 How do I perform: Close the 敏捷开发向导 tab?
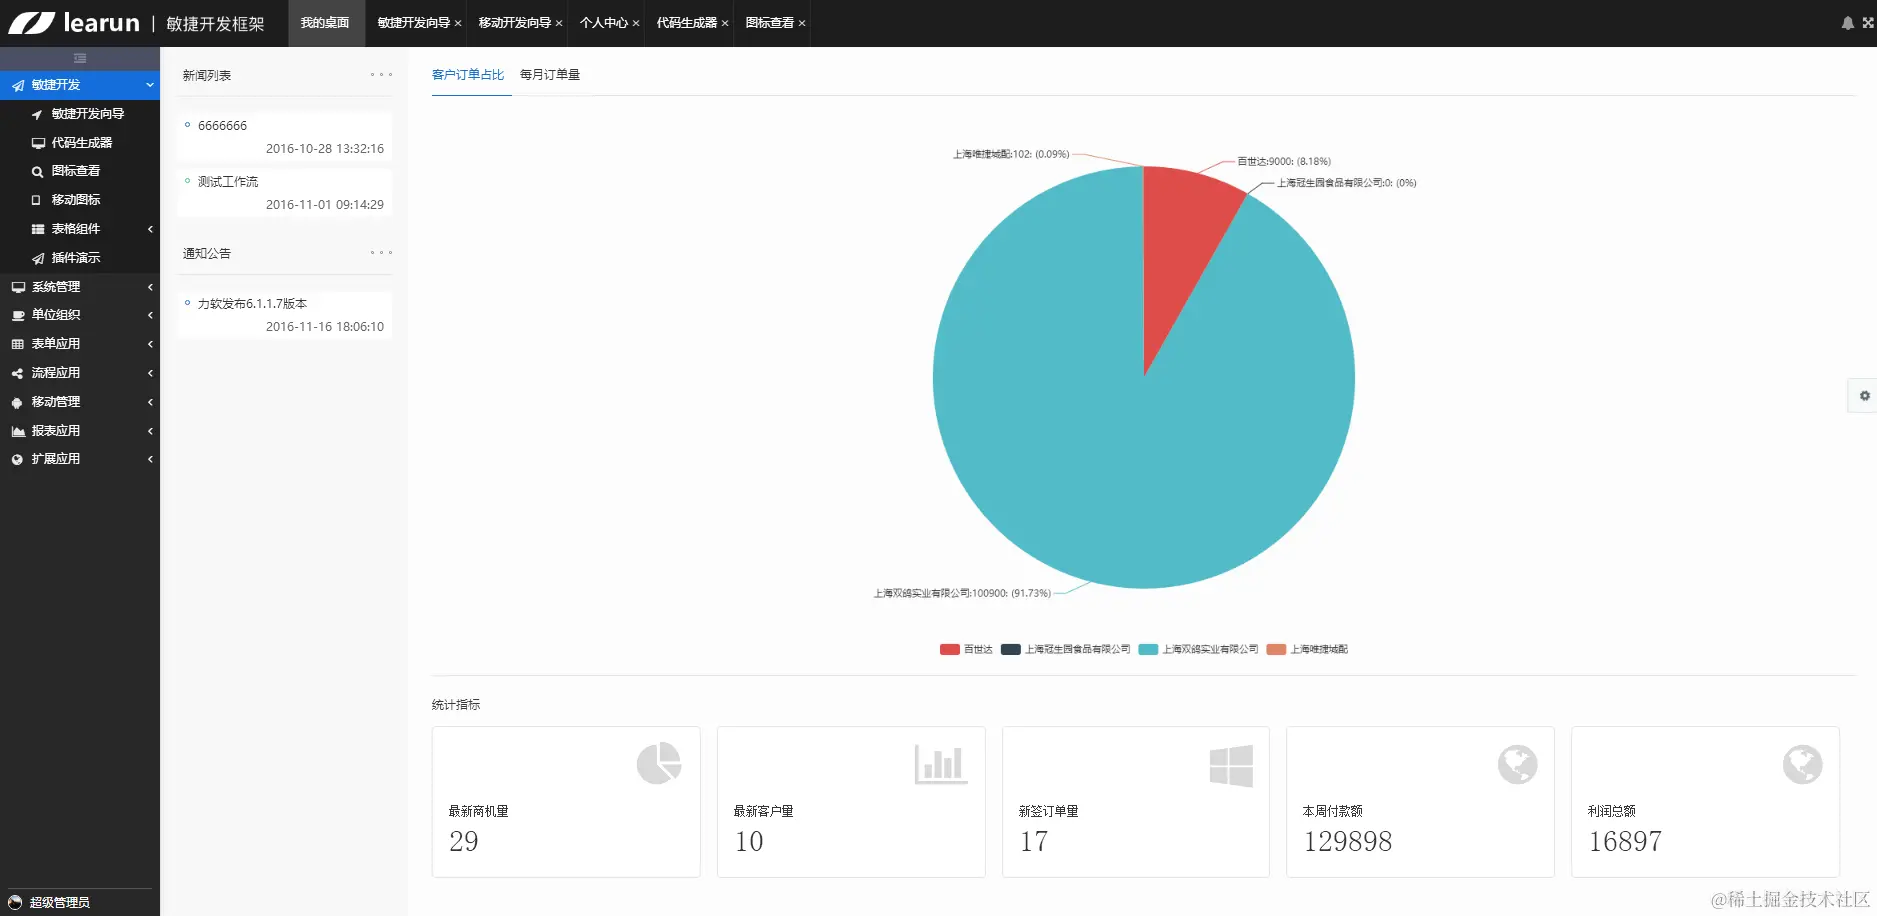(x=458, y=23)
